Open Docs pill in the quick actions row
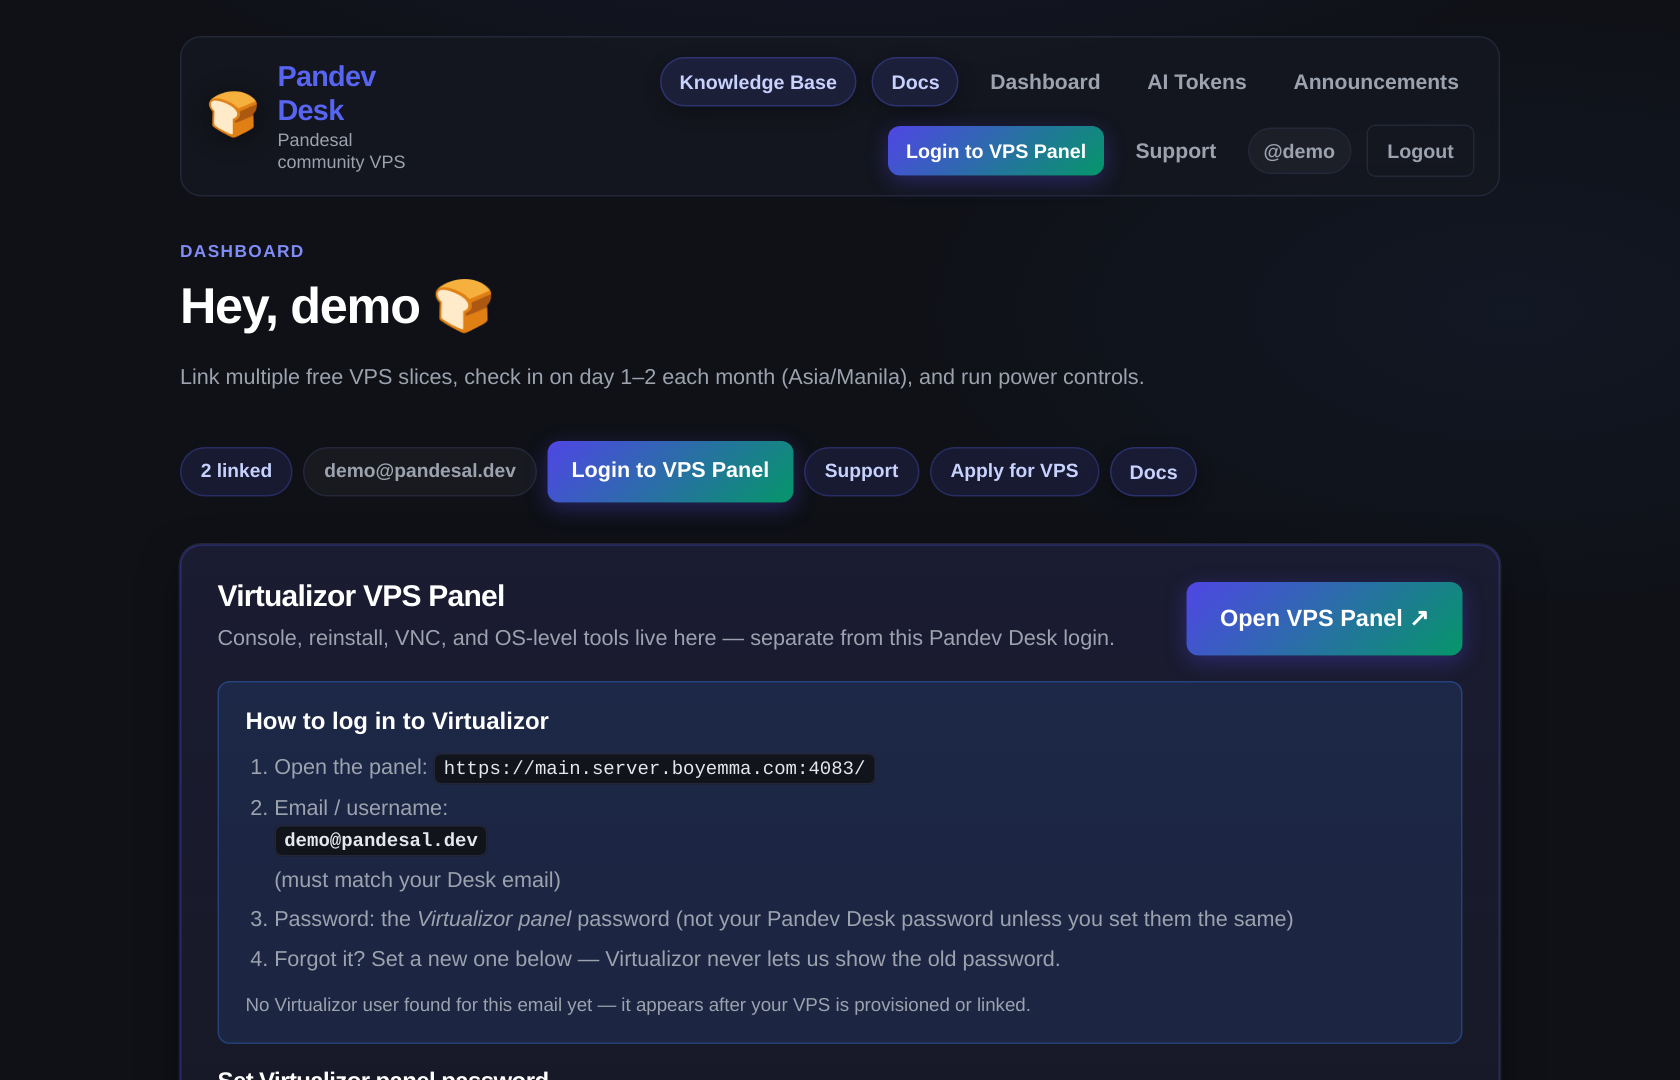This screenshot has height=1080, width=1680. coord(1153,472)
